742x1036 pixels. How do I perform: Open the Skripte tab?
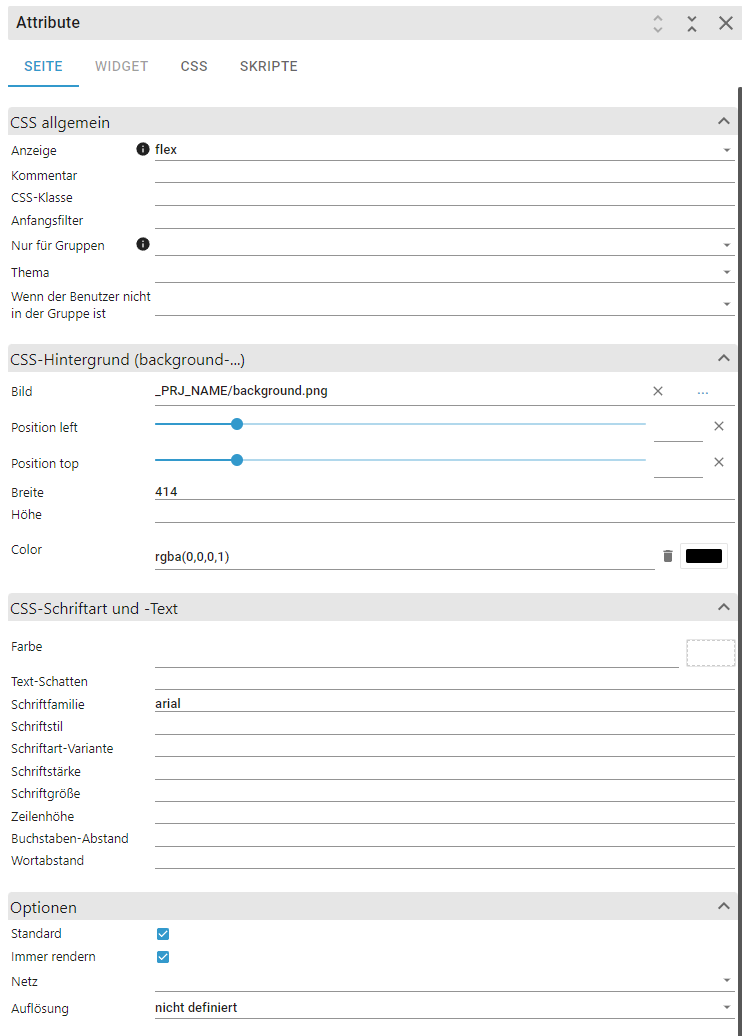268,67
